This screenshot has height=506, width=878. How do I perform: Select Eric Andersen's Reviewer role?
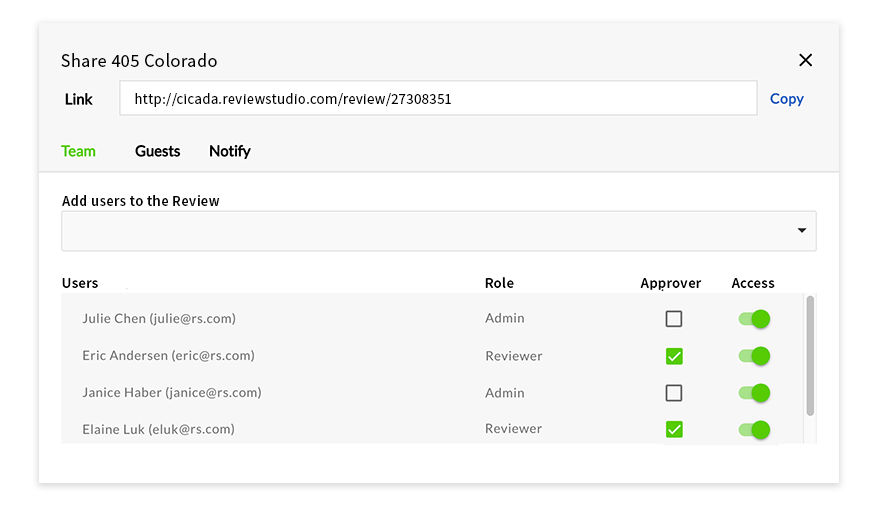[514, 355]
